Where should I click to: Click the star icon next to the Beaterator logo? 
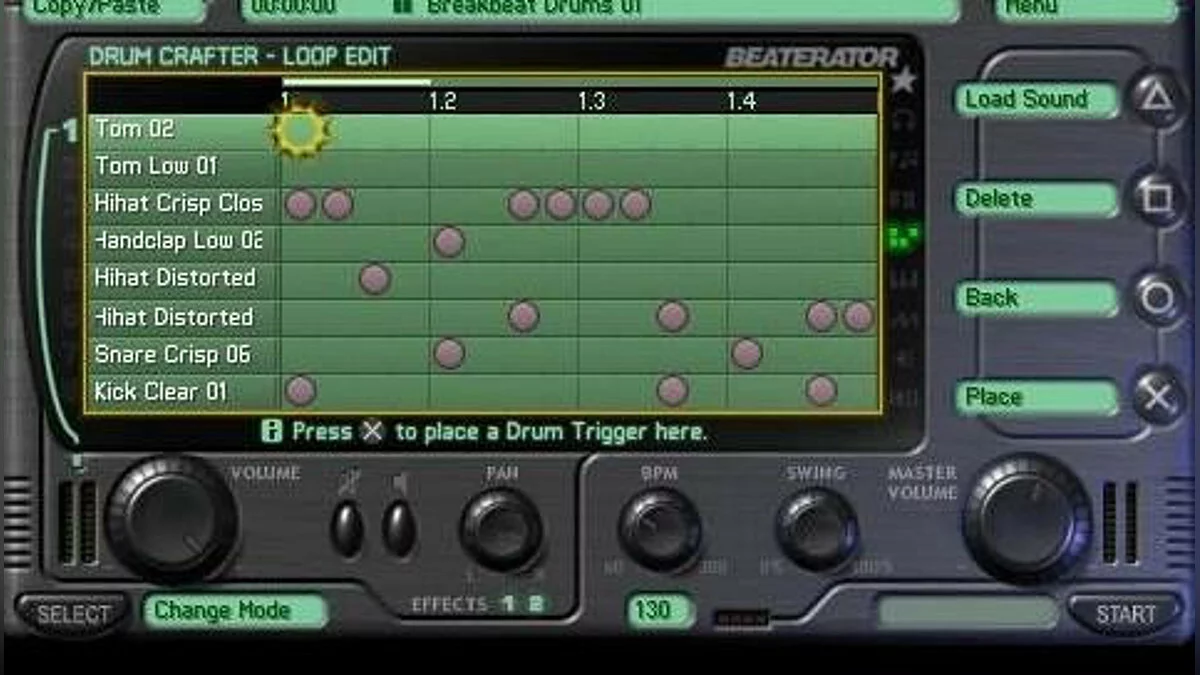tap(903, 81)
